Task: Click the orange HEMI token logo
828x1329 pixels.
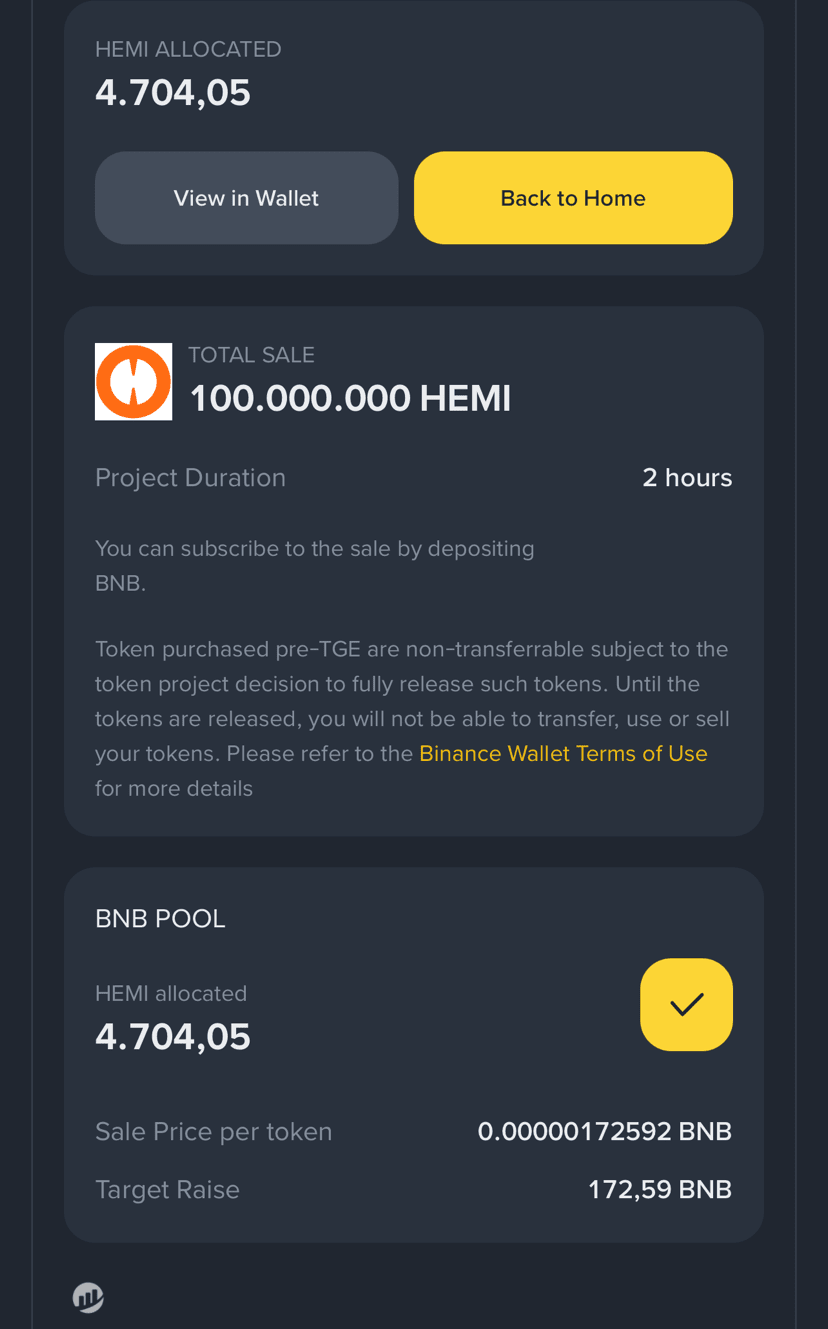Action: pyautogui.click(x=133, y=381)
